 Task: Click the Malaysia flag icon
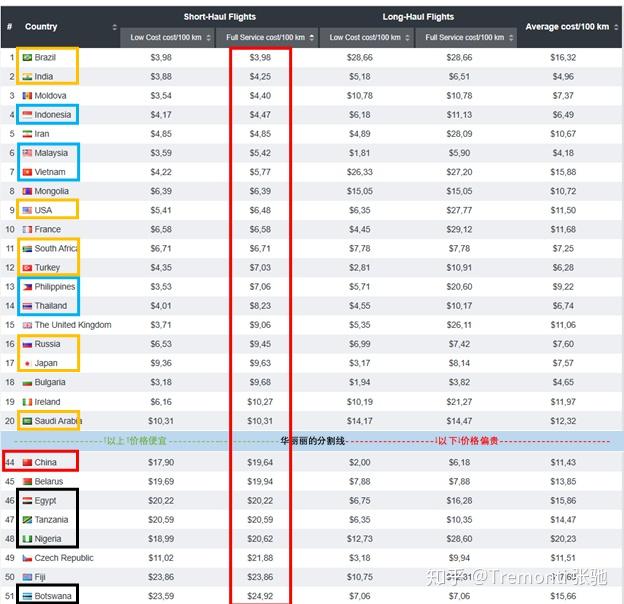pyautogui.click(x=27, y=153)
